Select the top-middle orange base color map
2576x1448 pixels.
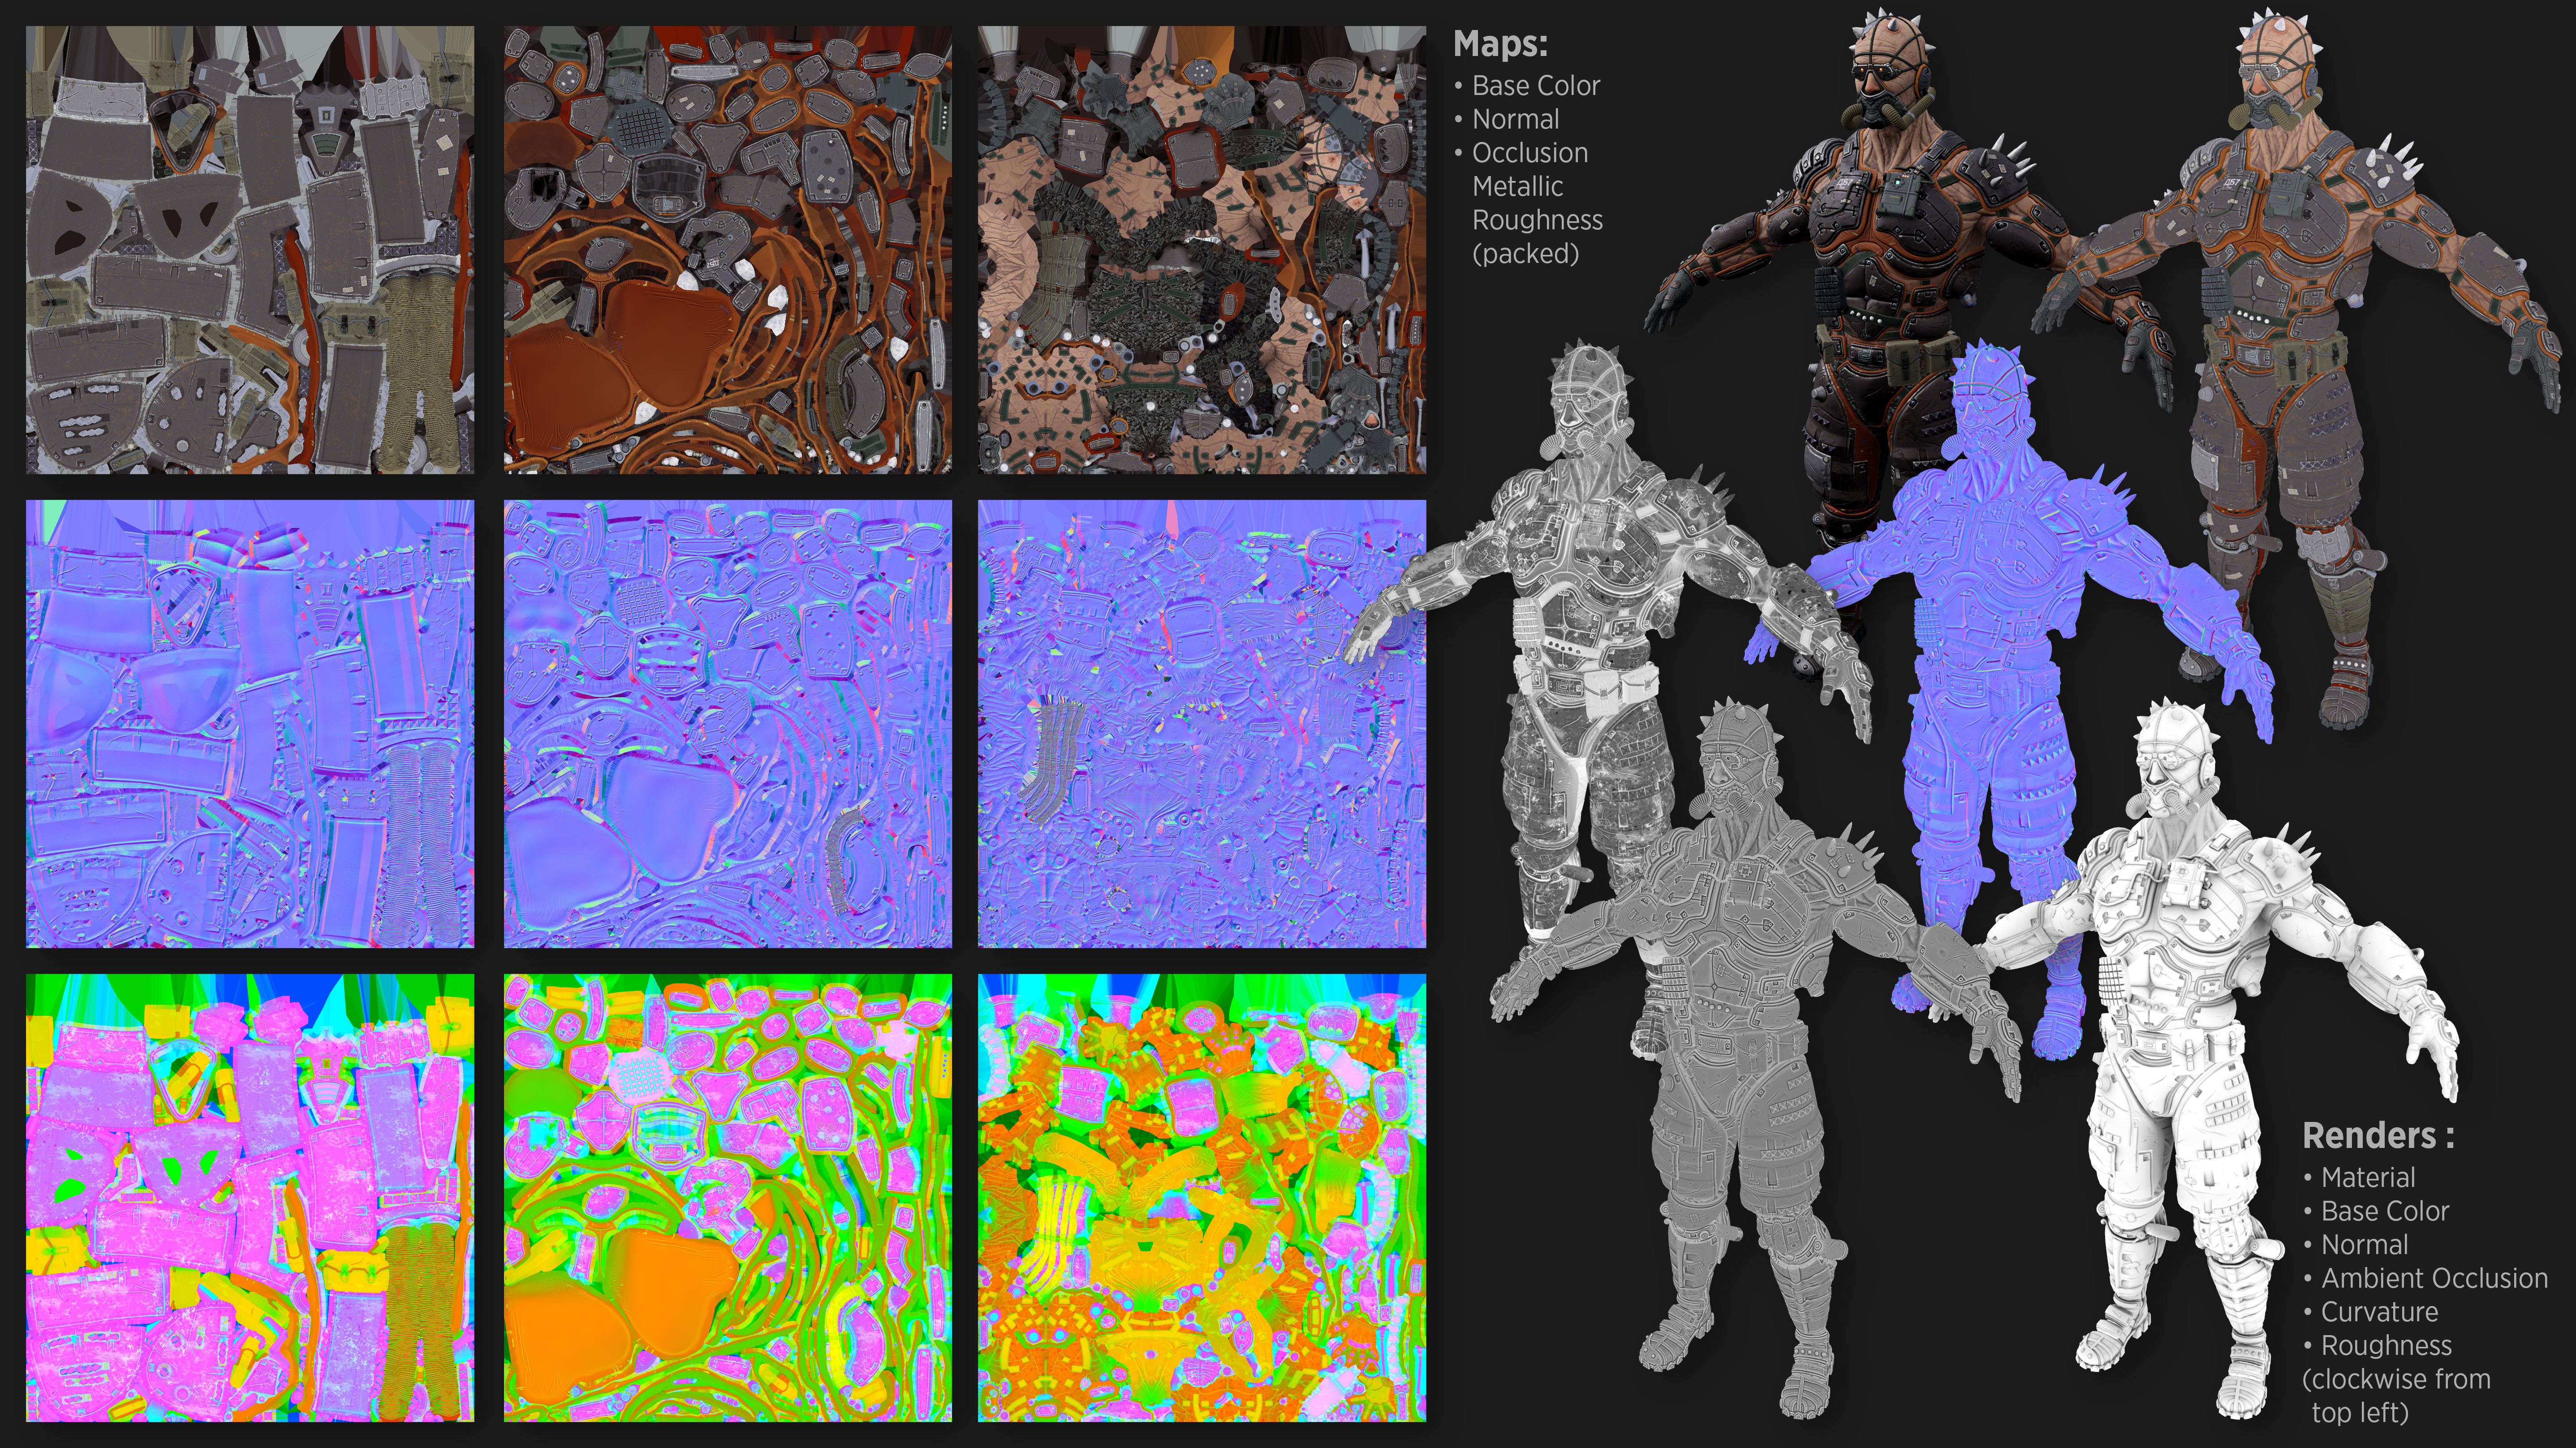click(728, 250)
